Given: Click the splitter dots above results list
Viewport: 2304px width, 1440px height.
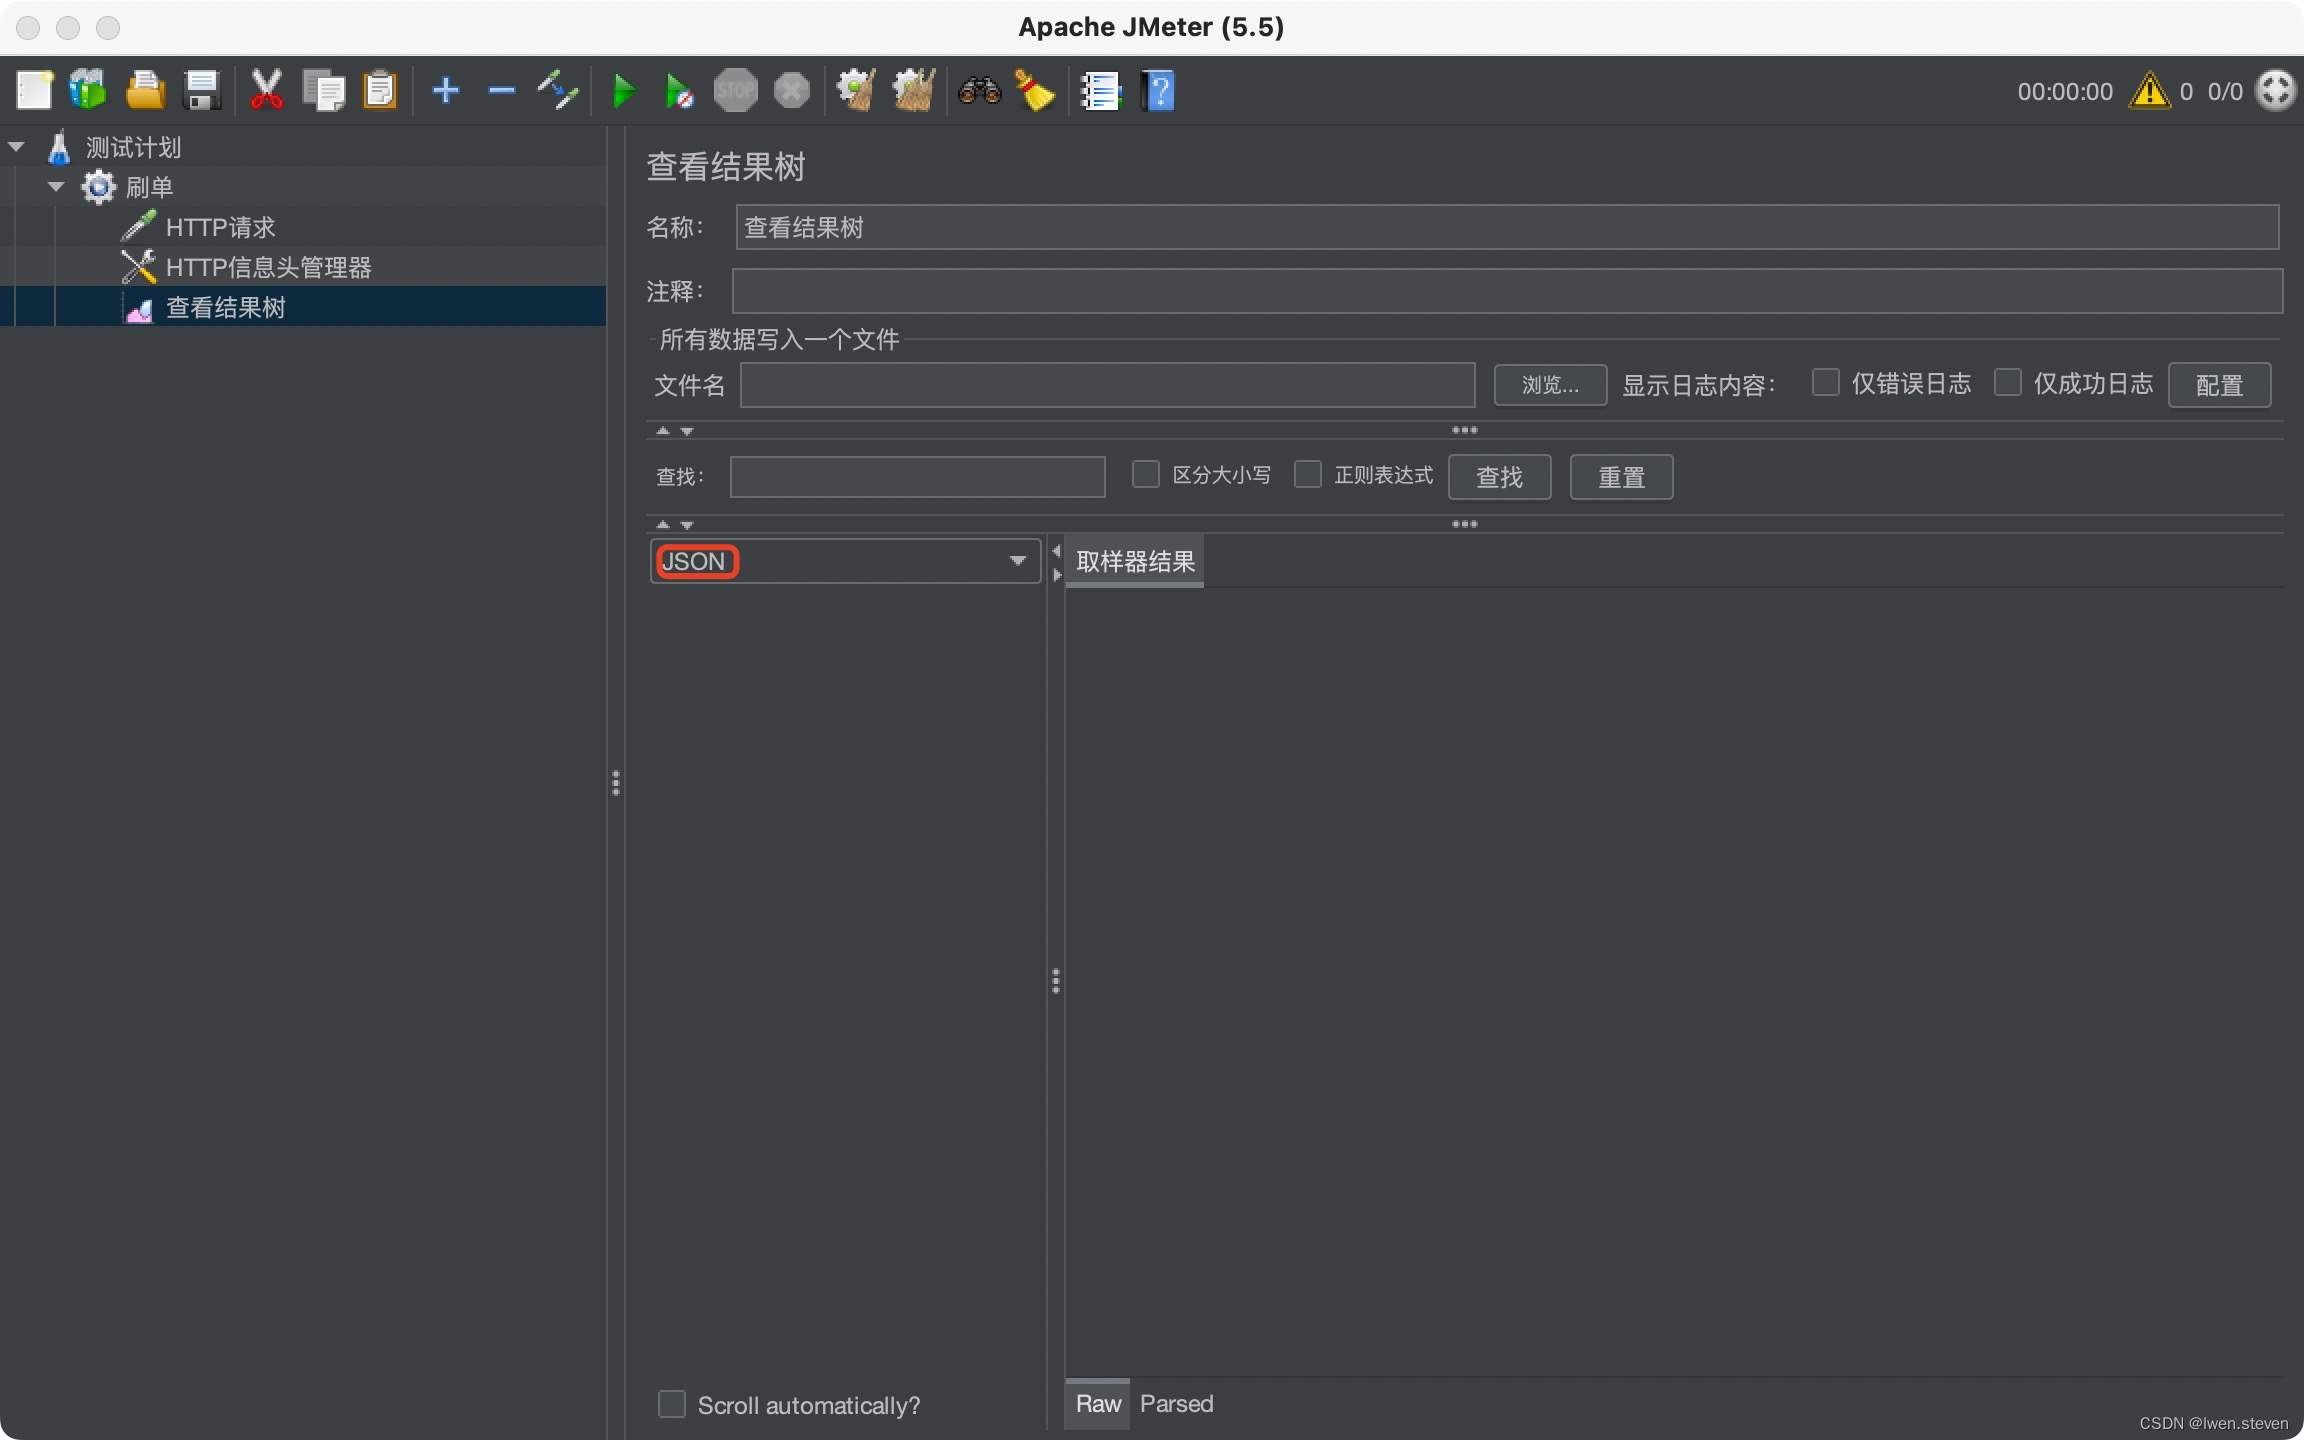Looking at the screenshot, I should click(1464, 524).
